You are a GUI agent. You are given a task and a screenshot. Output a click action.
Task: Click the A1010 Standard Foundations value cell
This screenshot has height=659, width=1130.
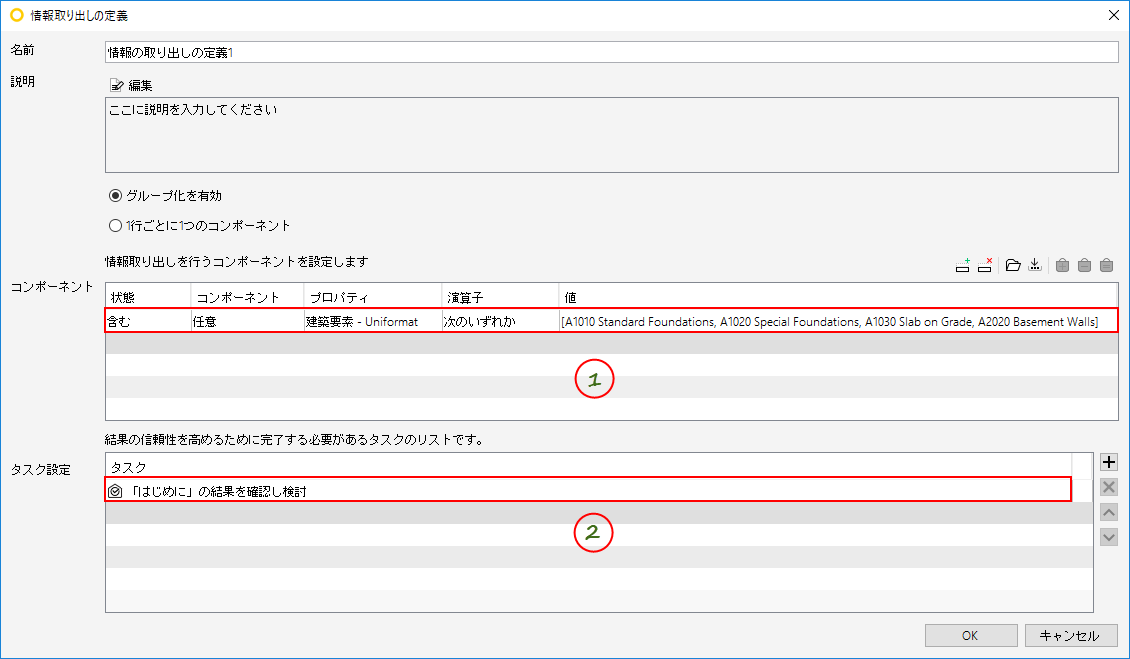838,322
